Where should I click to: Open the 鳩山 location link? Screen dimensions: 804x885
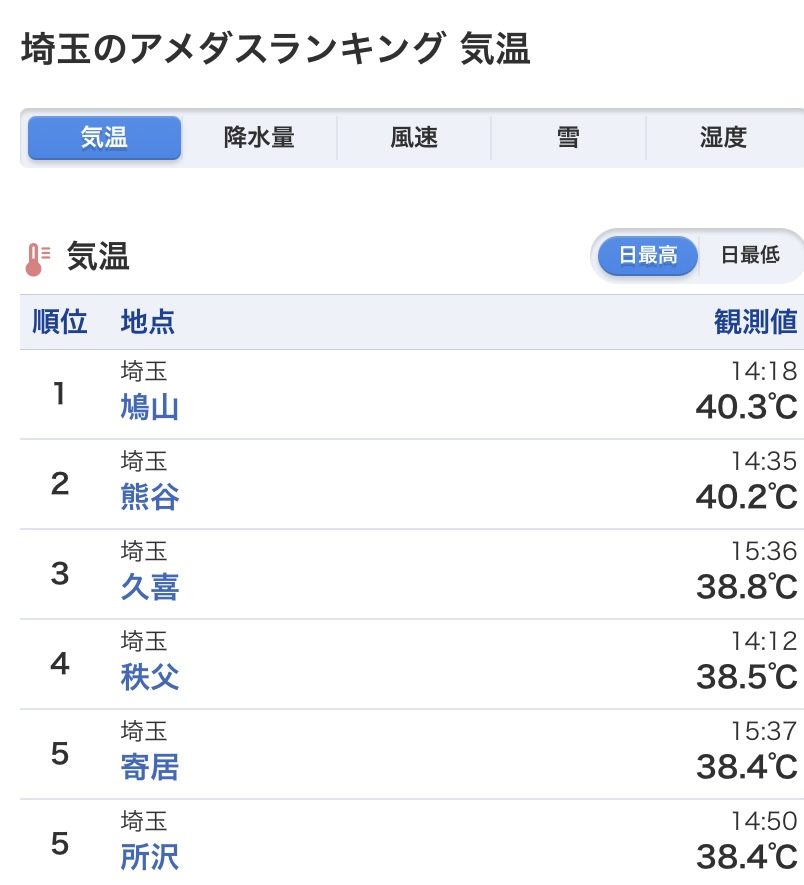pyautogui.click(x=150, y=407)
